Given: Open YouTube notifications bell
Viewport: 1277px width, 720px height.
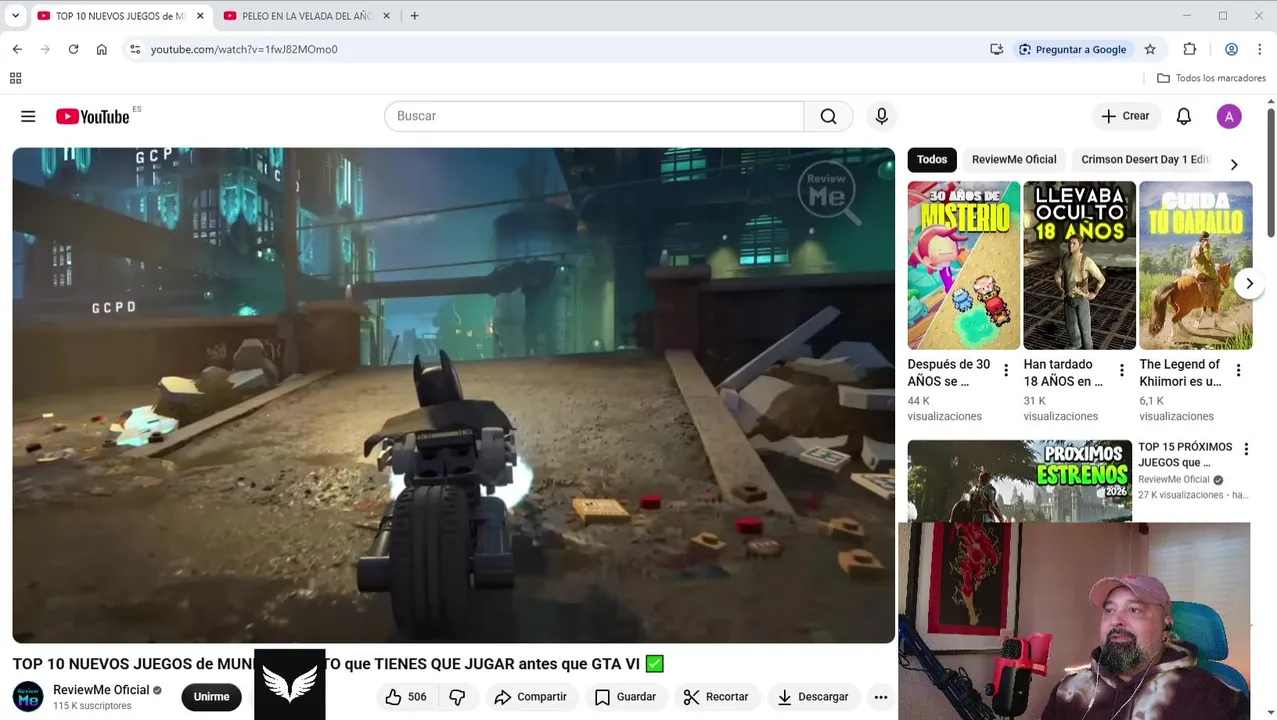Looking at the screenshot, I should point(1183,116).
